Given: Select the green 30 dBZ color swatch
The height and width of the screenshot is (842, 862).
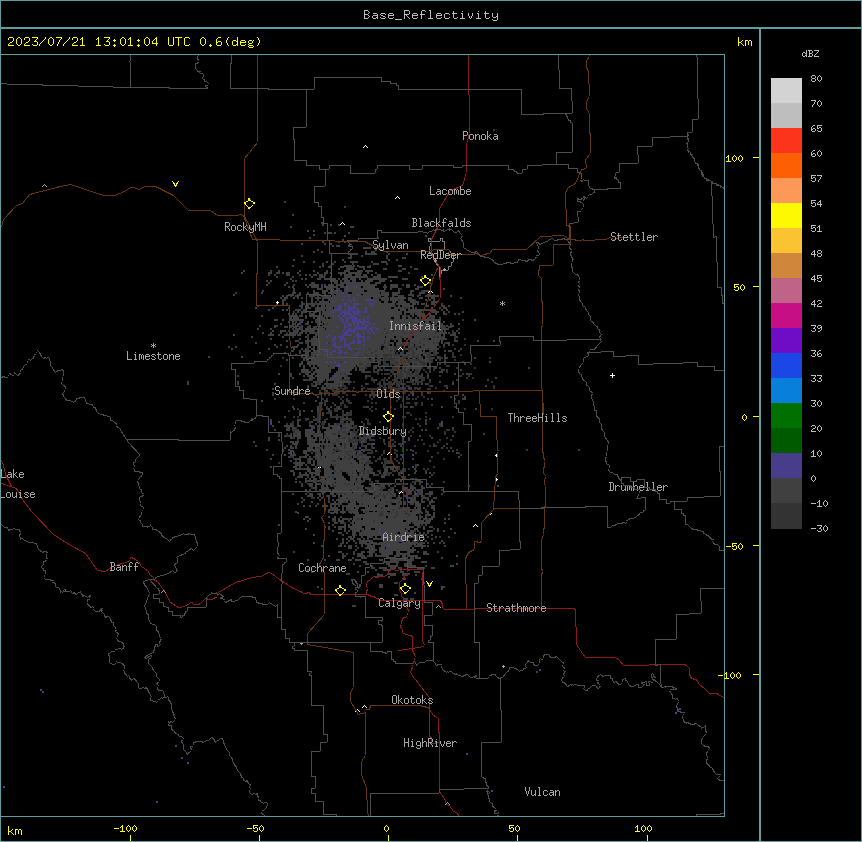Looking at the screenshot, I should click(786, 416).
